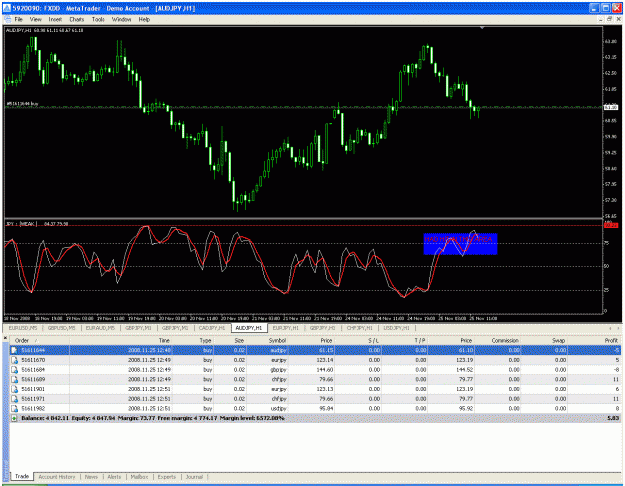Image resolution: width=625 pixels, height=486 pixels.
Task: Switch to the GBPUSD,M5 chart tab
Action: 61,328
